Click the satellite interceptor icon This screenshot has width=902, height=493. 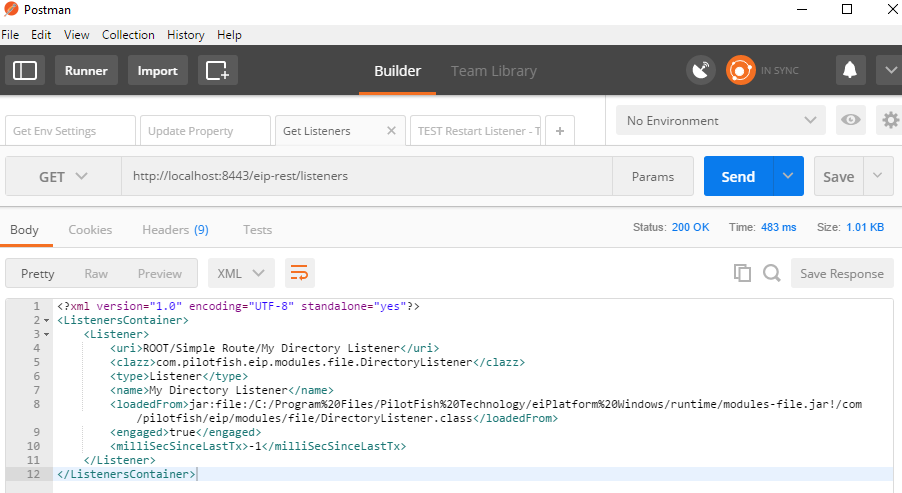coord(701,70)
